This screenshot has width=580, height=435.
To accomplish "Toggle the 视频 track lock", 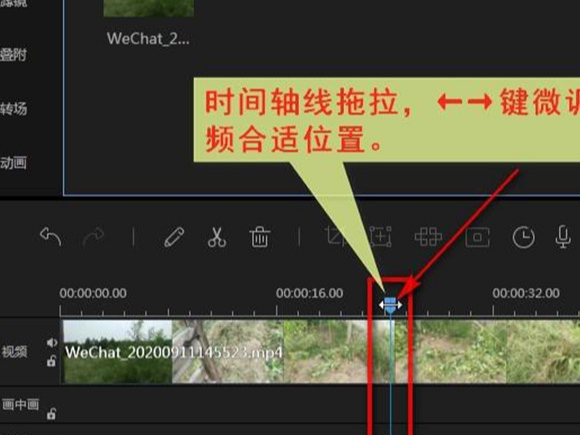I will click(x=51, y=361).
